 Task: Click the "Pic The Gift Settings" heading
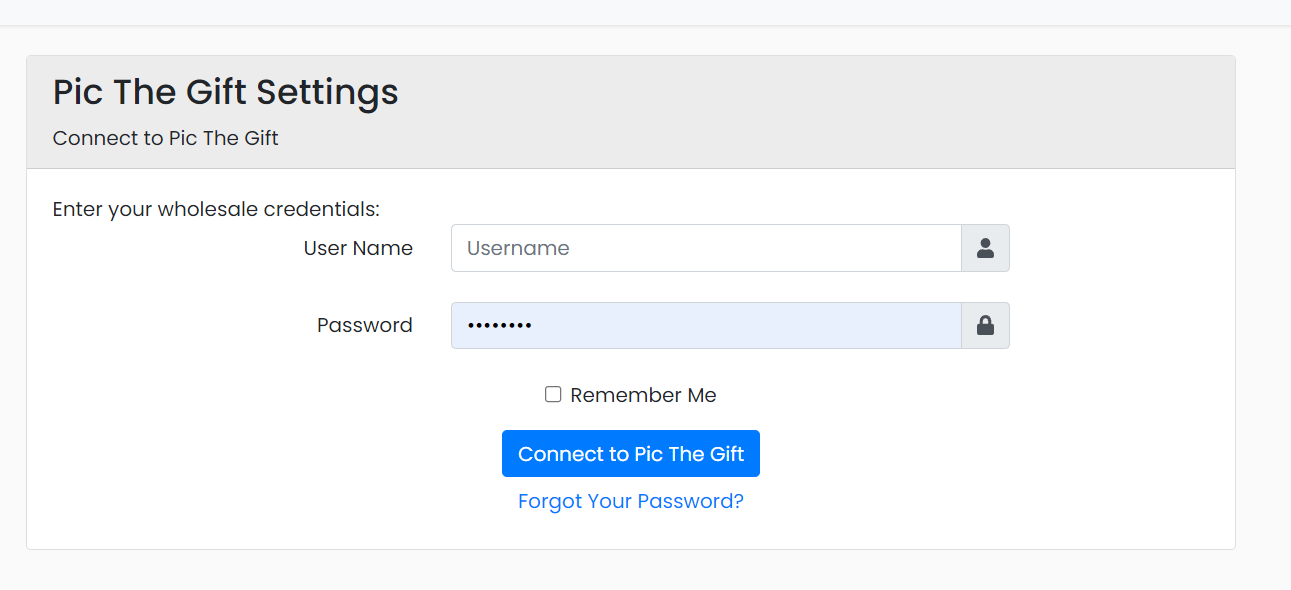point(225,92)
